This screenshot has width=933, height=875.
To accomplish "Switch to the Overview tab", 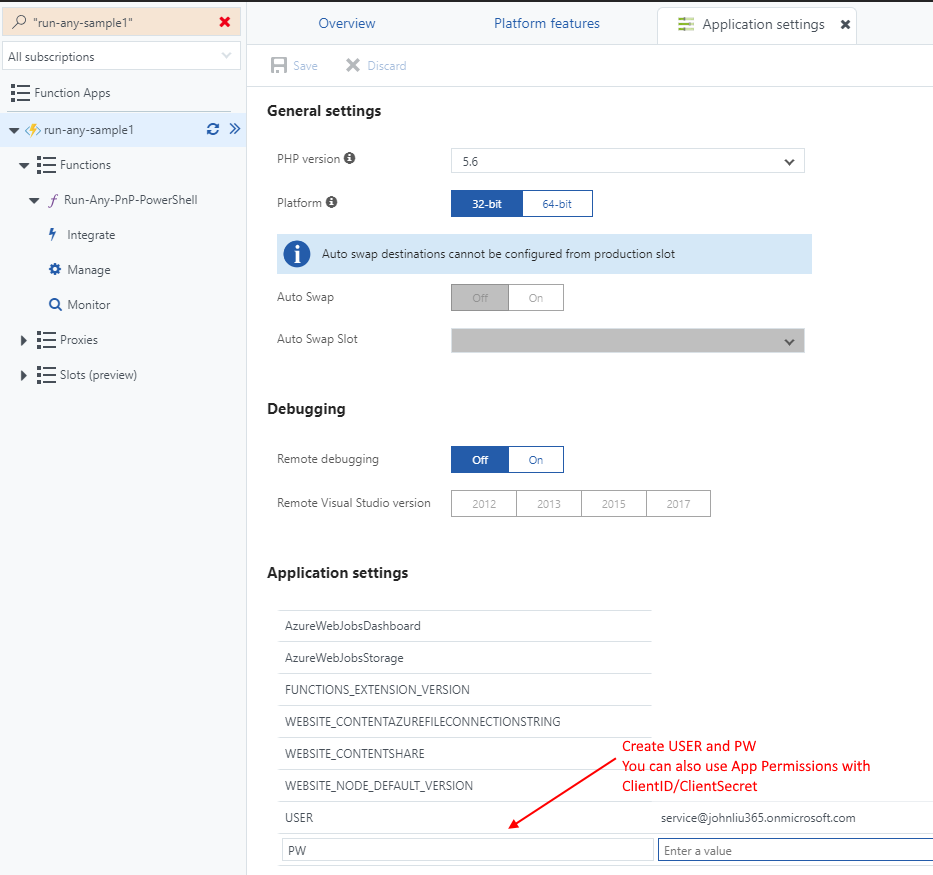I will coord(347,23).
